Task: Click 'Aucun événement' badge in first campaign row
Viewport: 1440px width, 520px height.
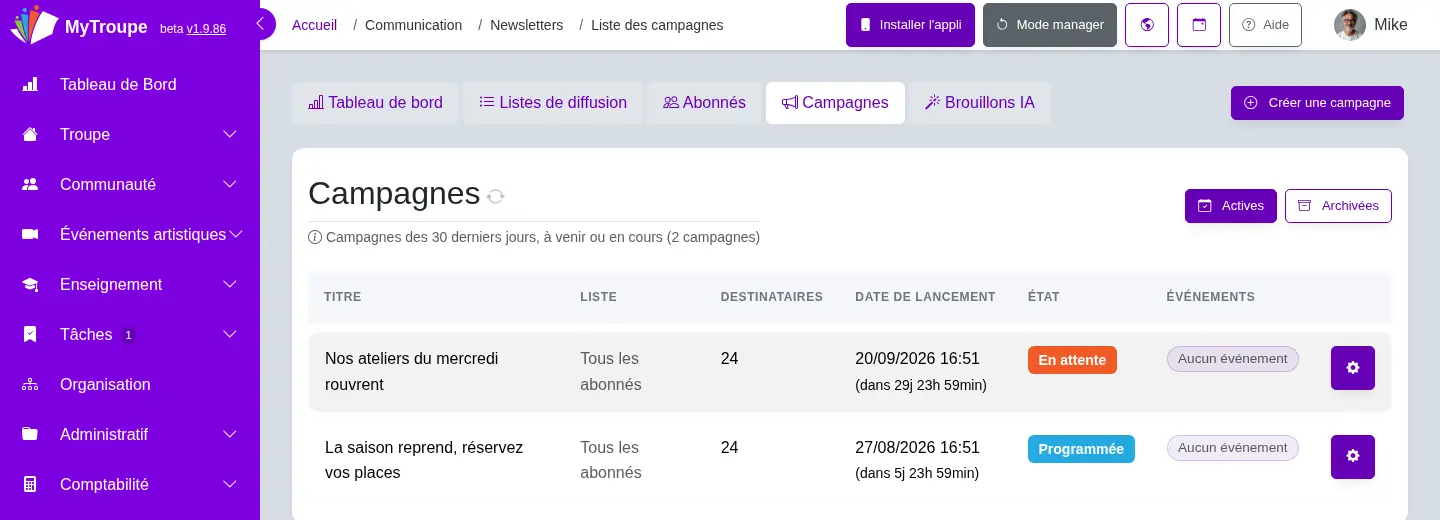Action: 1233,359
